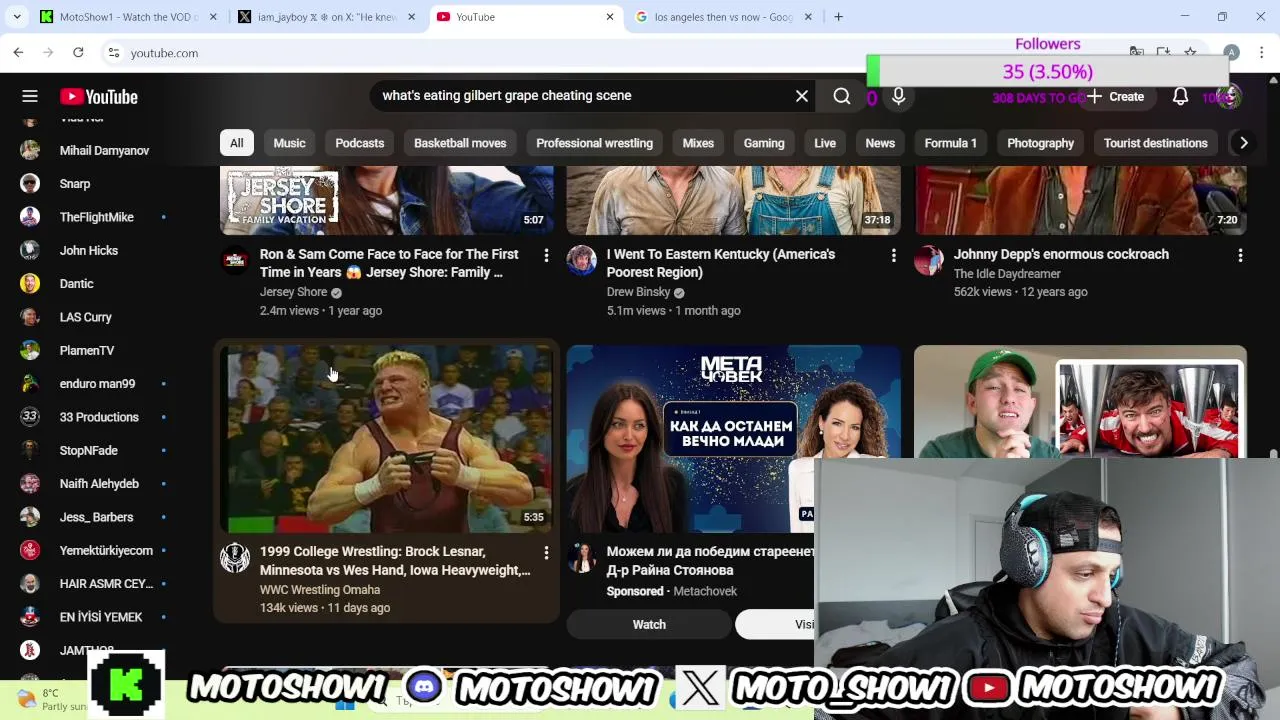Open Jess_ Barbers subscription
This screenshot has height=720, width=1280.
tap(95, 517)
